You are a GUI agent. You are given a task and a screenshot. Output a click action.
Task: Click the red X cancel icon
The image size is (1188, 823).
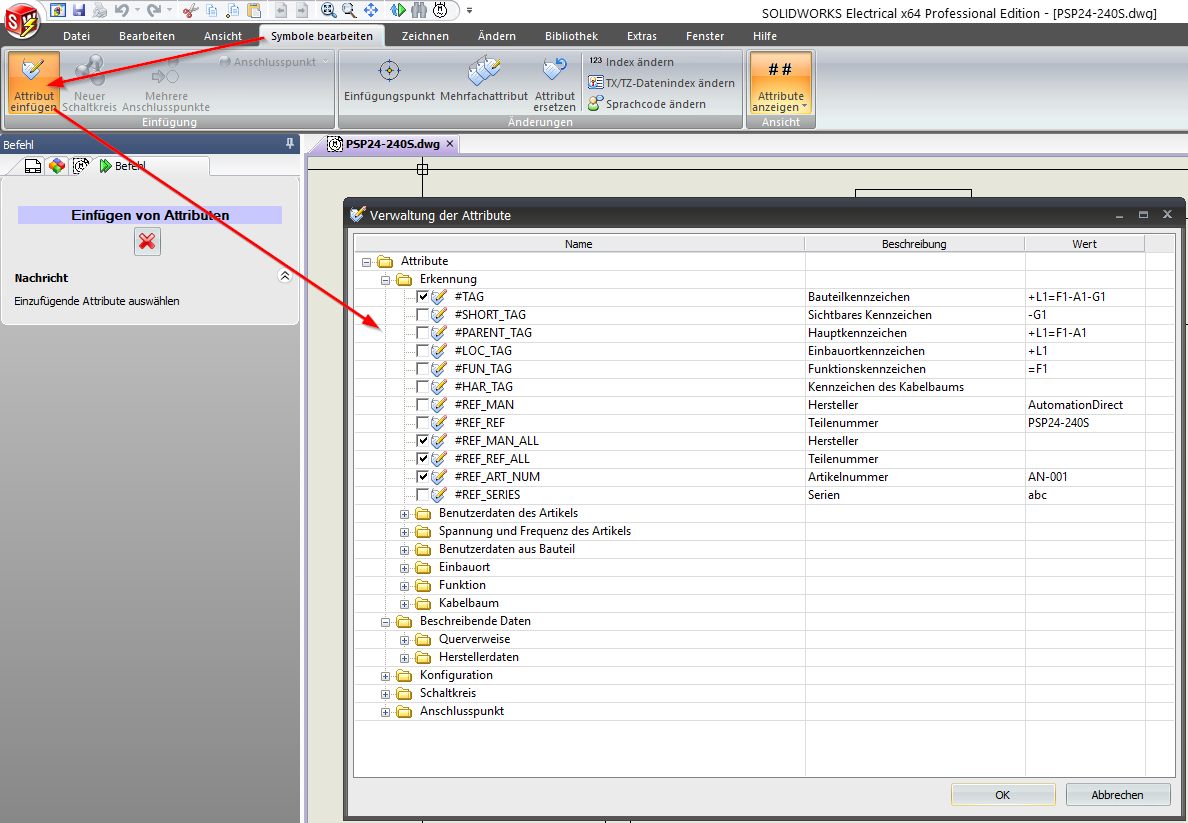[147, 241]
